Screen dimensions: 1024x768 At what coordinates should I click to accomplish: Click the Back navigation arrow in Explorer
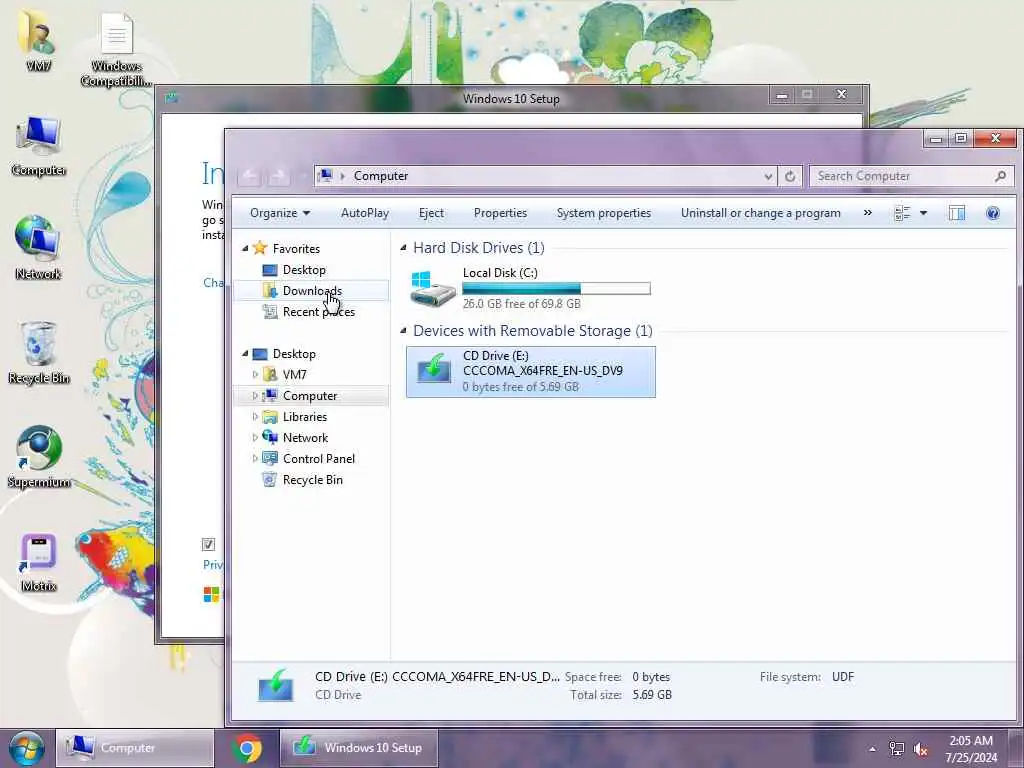(x=249, y=176)
